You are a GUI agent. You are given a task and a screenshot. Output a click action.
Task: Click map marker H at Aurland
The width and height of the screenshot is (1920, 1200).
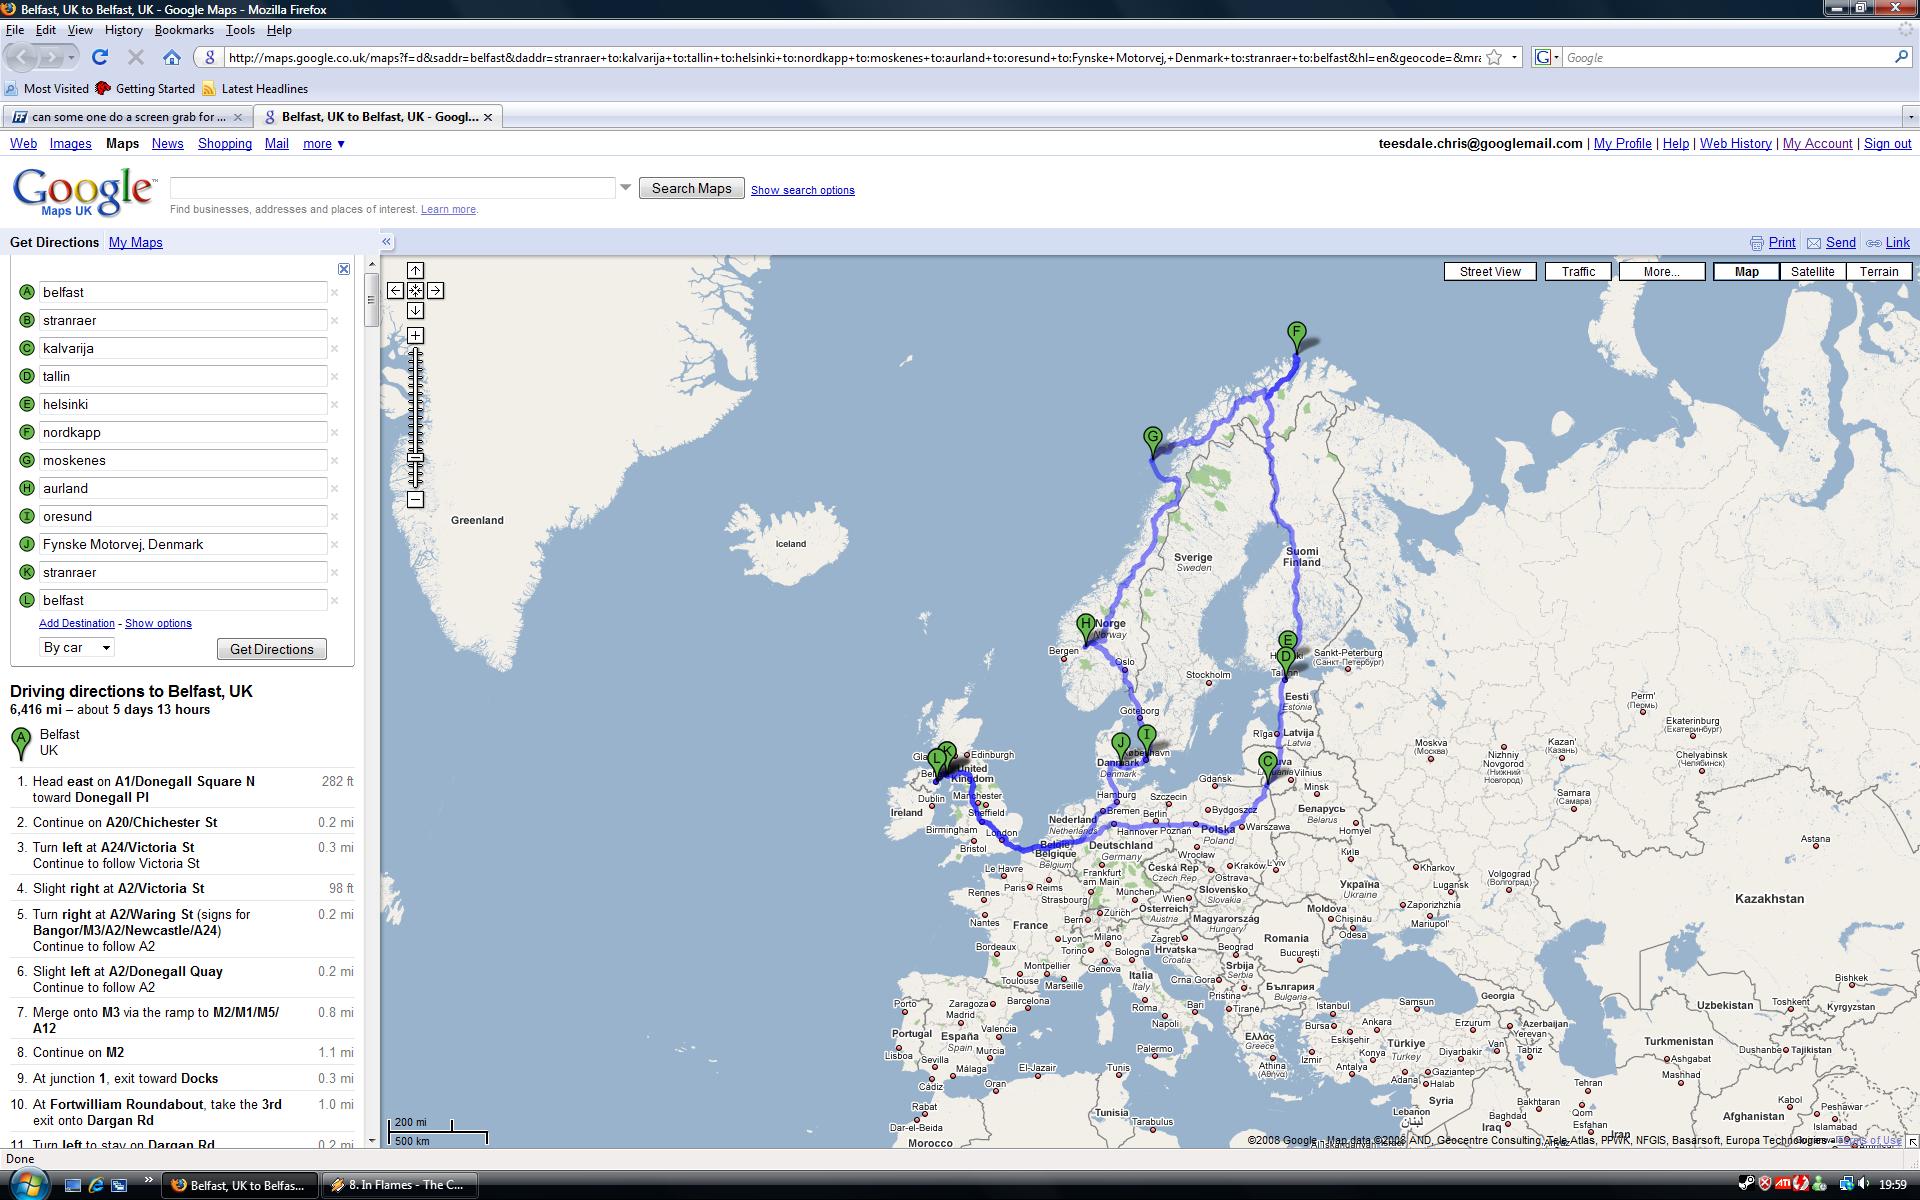tap(1086, 630)
